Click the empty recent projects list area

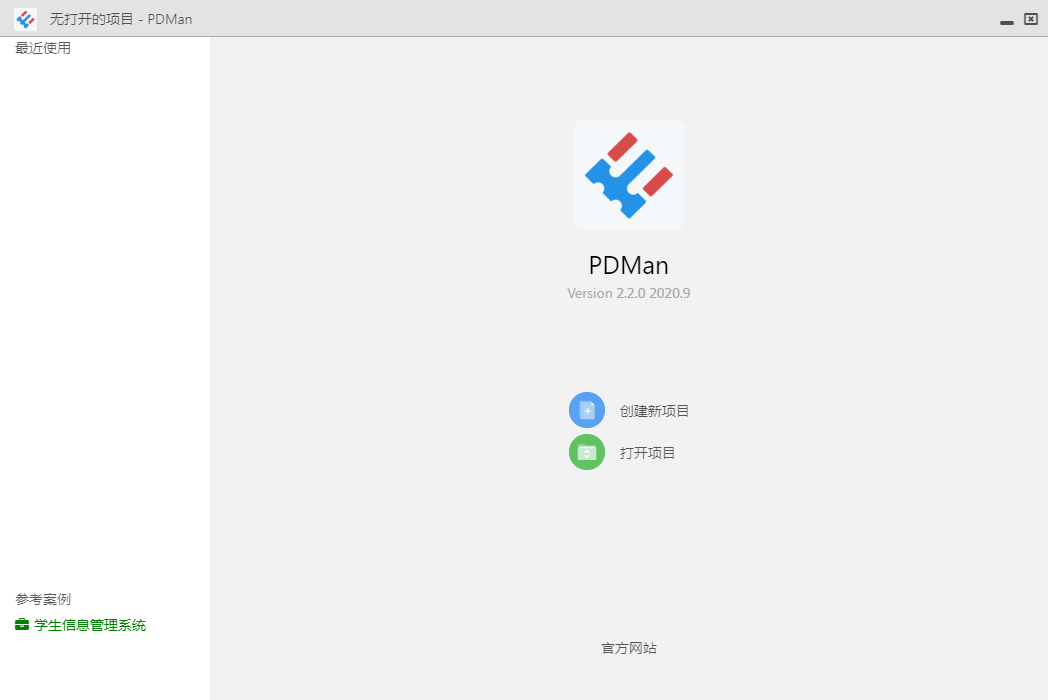105,321
